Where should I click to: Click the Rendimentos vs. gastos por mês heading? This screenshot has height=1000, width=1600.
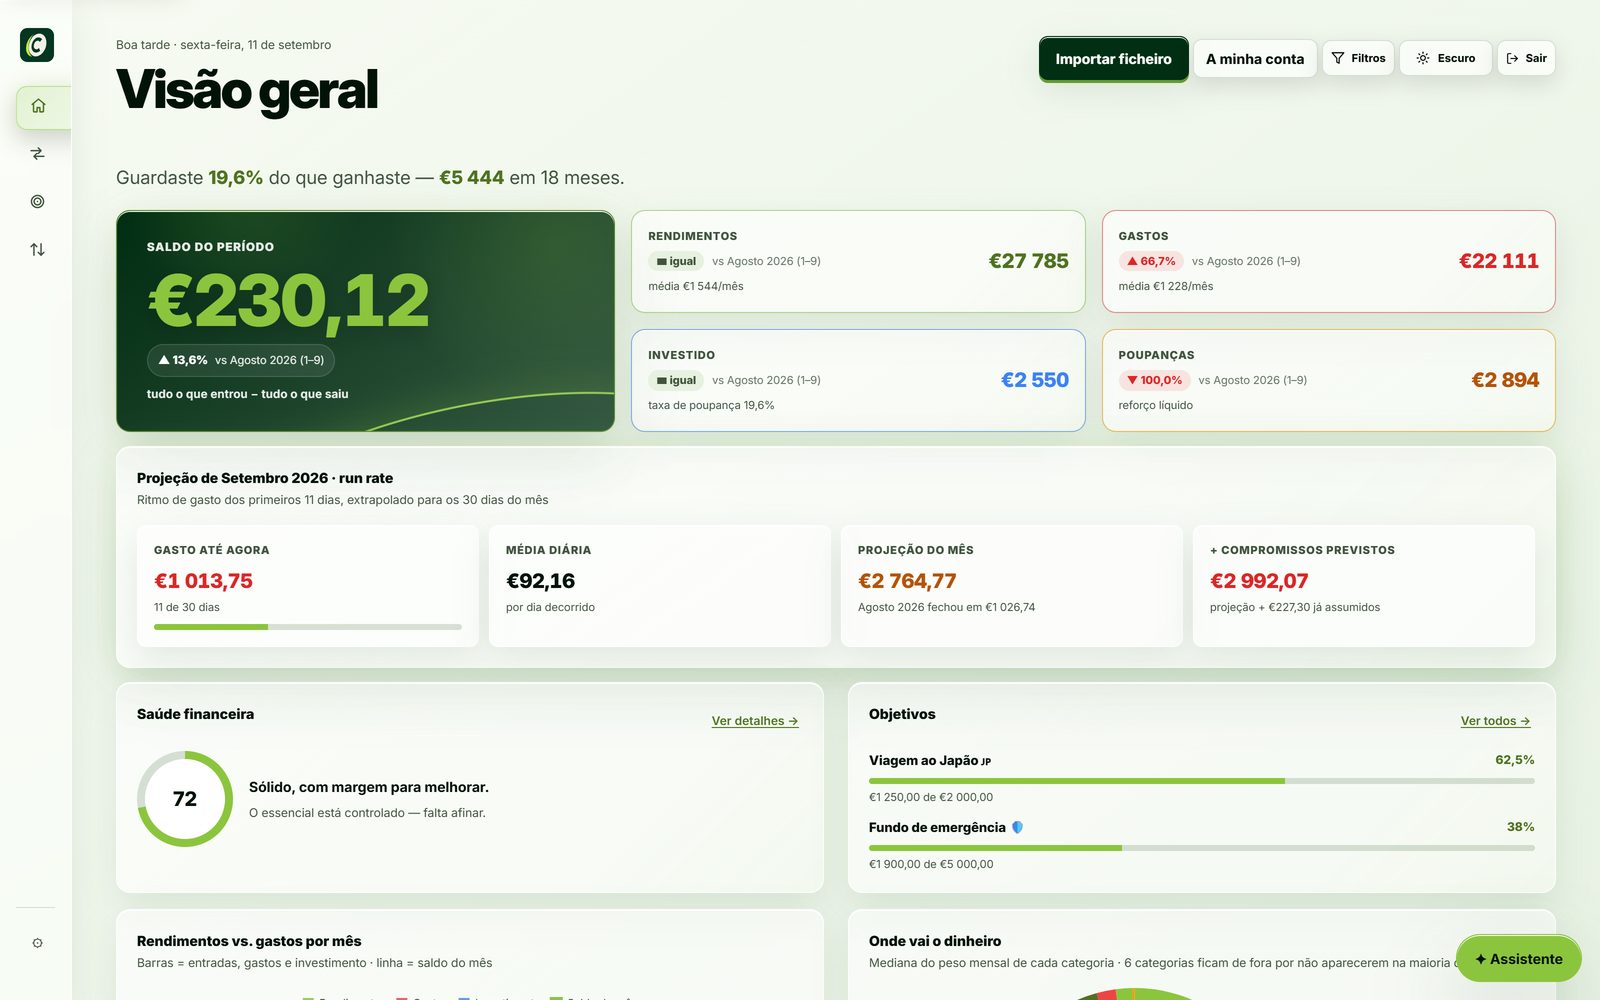(249, 941)
